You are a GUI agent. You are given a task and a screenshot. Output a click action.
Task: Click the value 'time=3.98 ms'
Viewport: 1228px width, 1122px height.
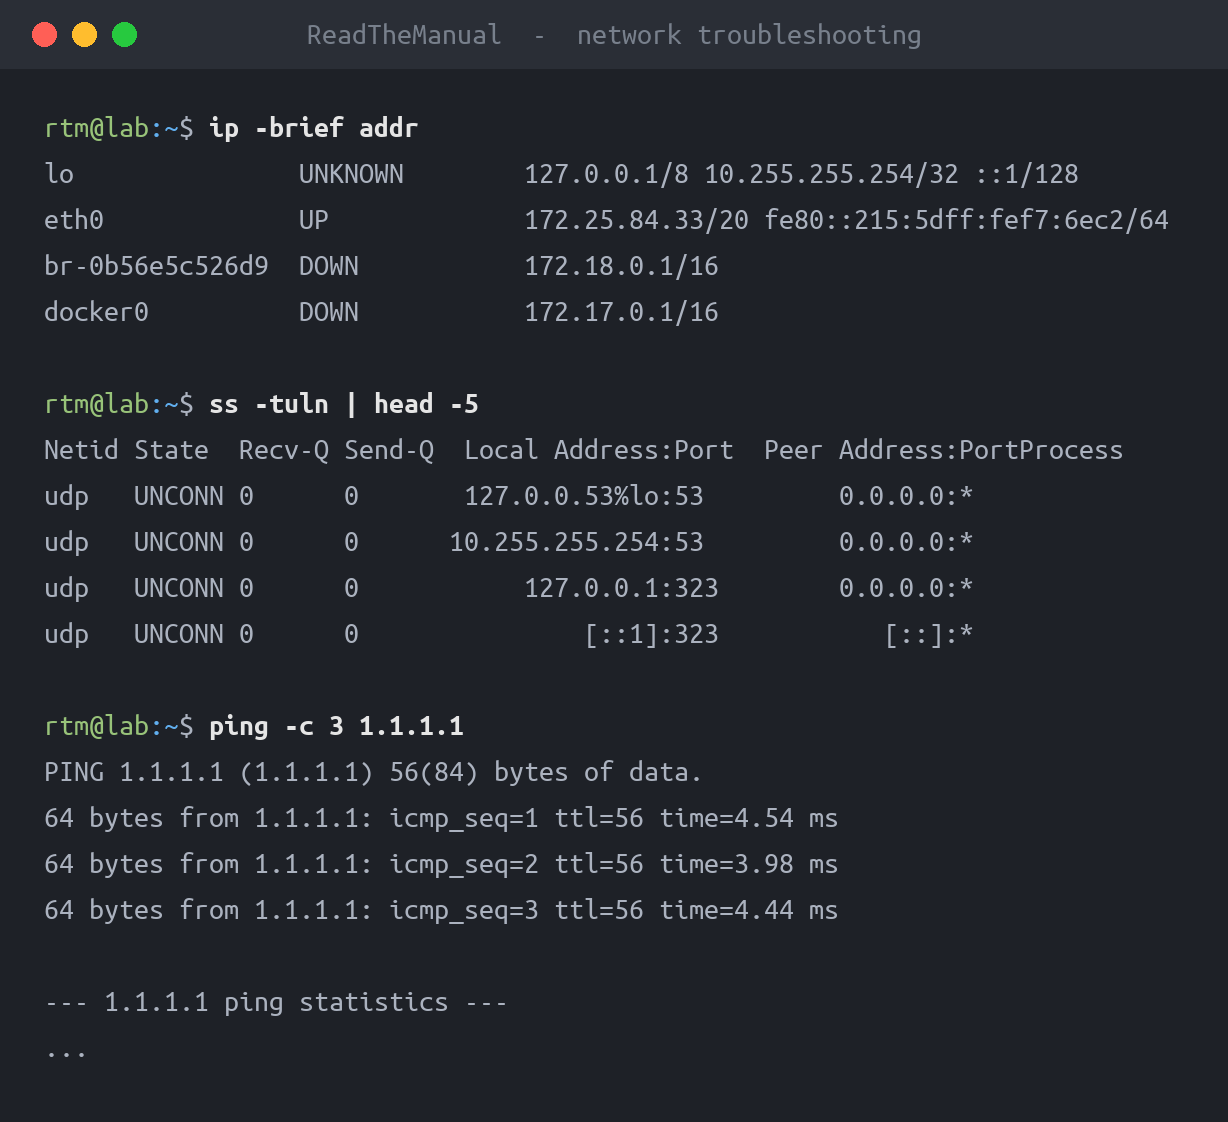(x=749, y=864)
